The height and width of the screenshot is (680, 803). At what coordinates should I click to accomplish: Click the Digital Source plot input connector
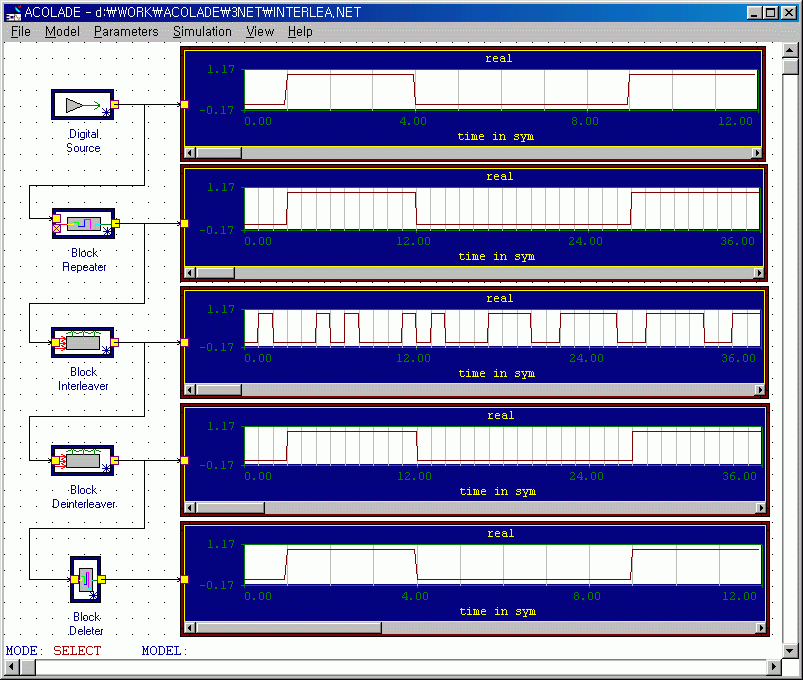click(x=185, y=104)
